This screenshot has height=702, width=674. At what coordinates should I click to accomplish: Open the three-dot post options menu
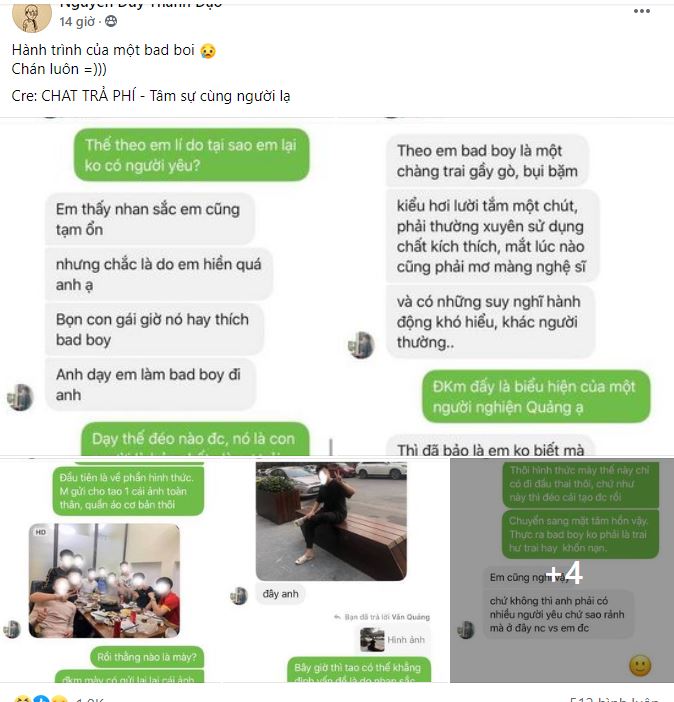coord(641,11)
